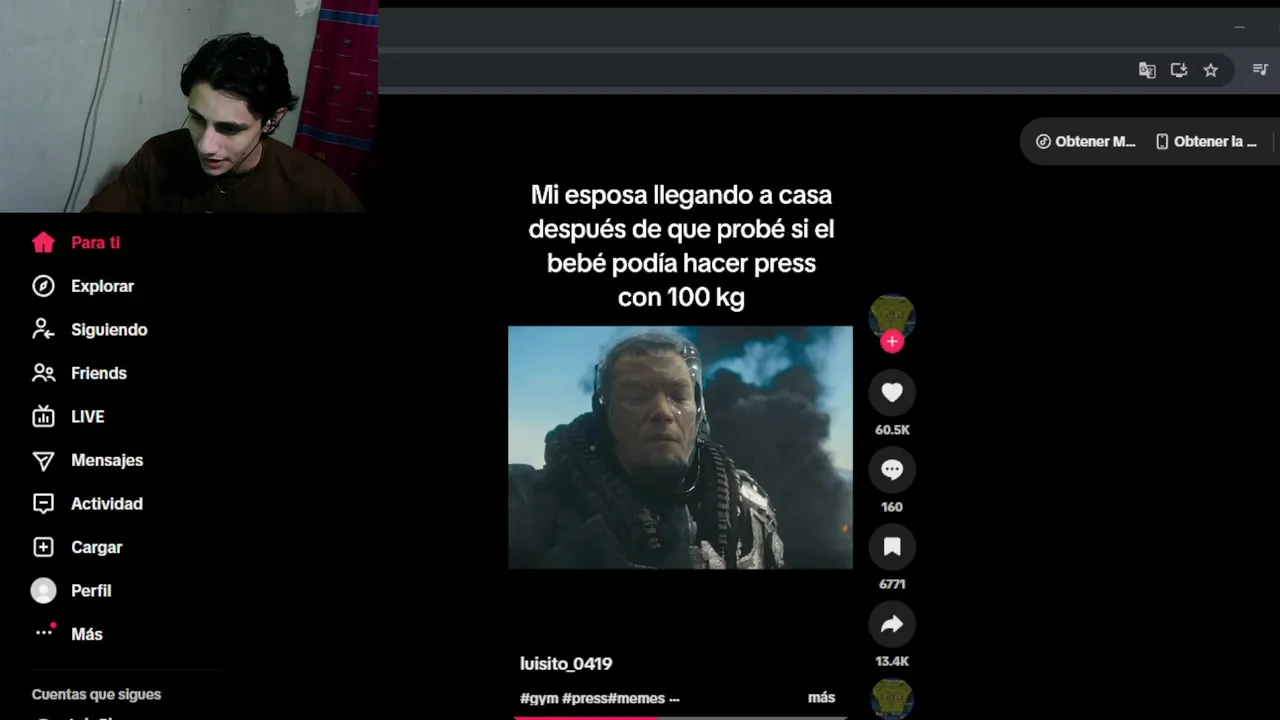This screenshot has height=720, width=1280.
Task: Click the 160 comments count
Action: click(x=892, y=507)
